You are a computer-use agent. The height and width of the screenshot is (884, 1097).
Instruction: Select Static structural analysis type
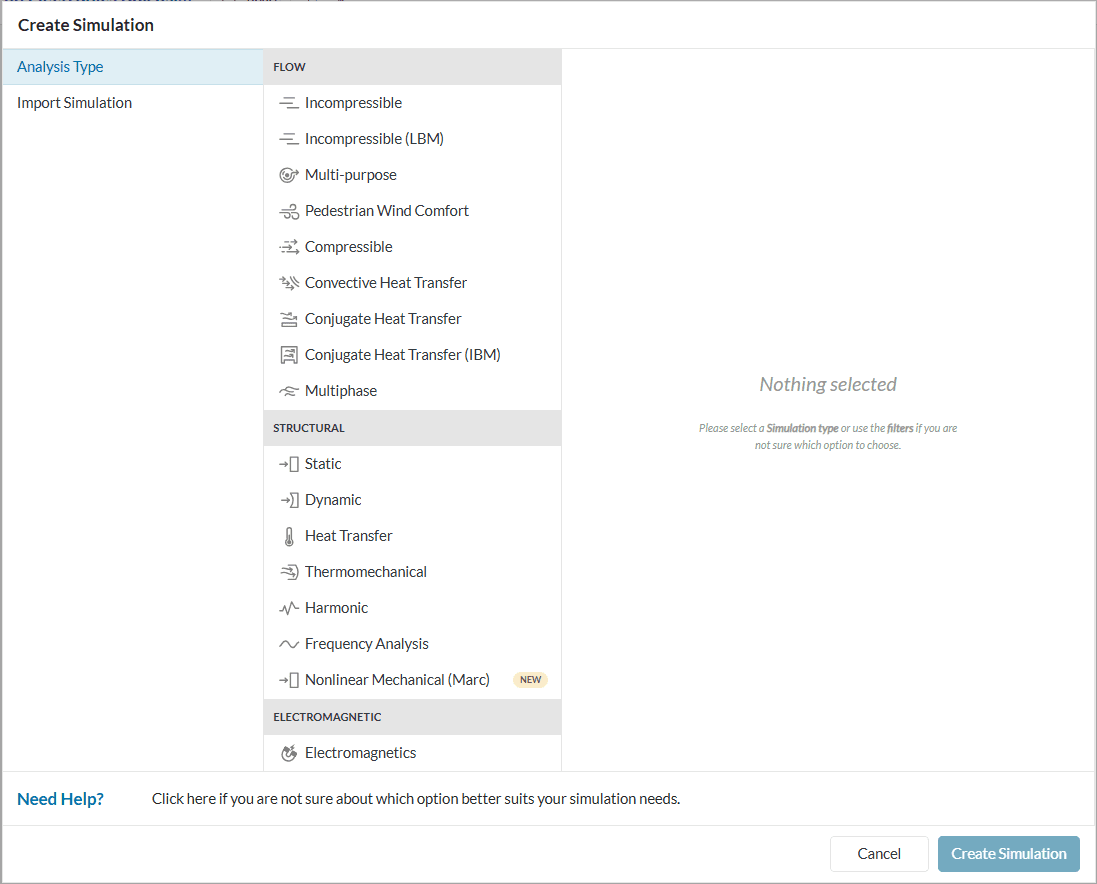[x=323, y=464]
